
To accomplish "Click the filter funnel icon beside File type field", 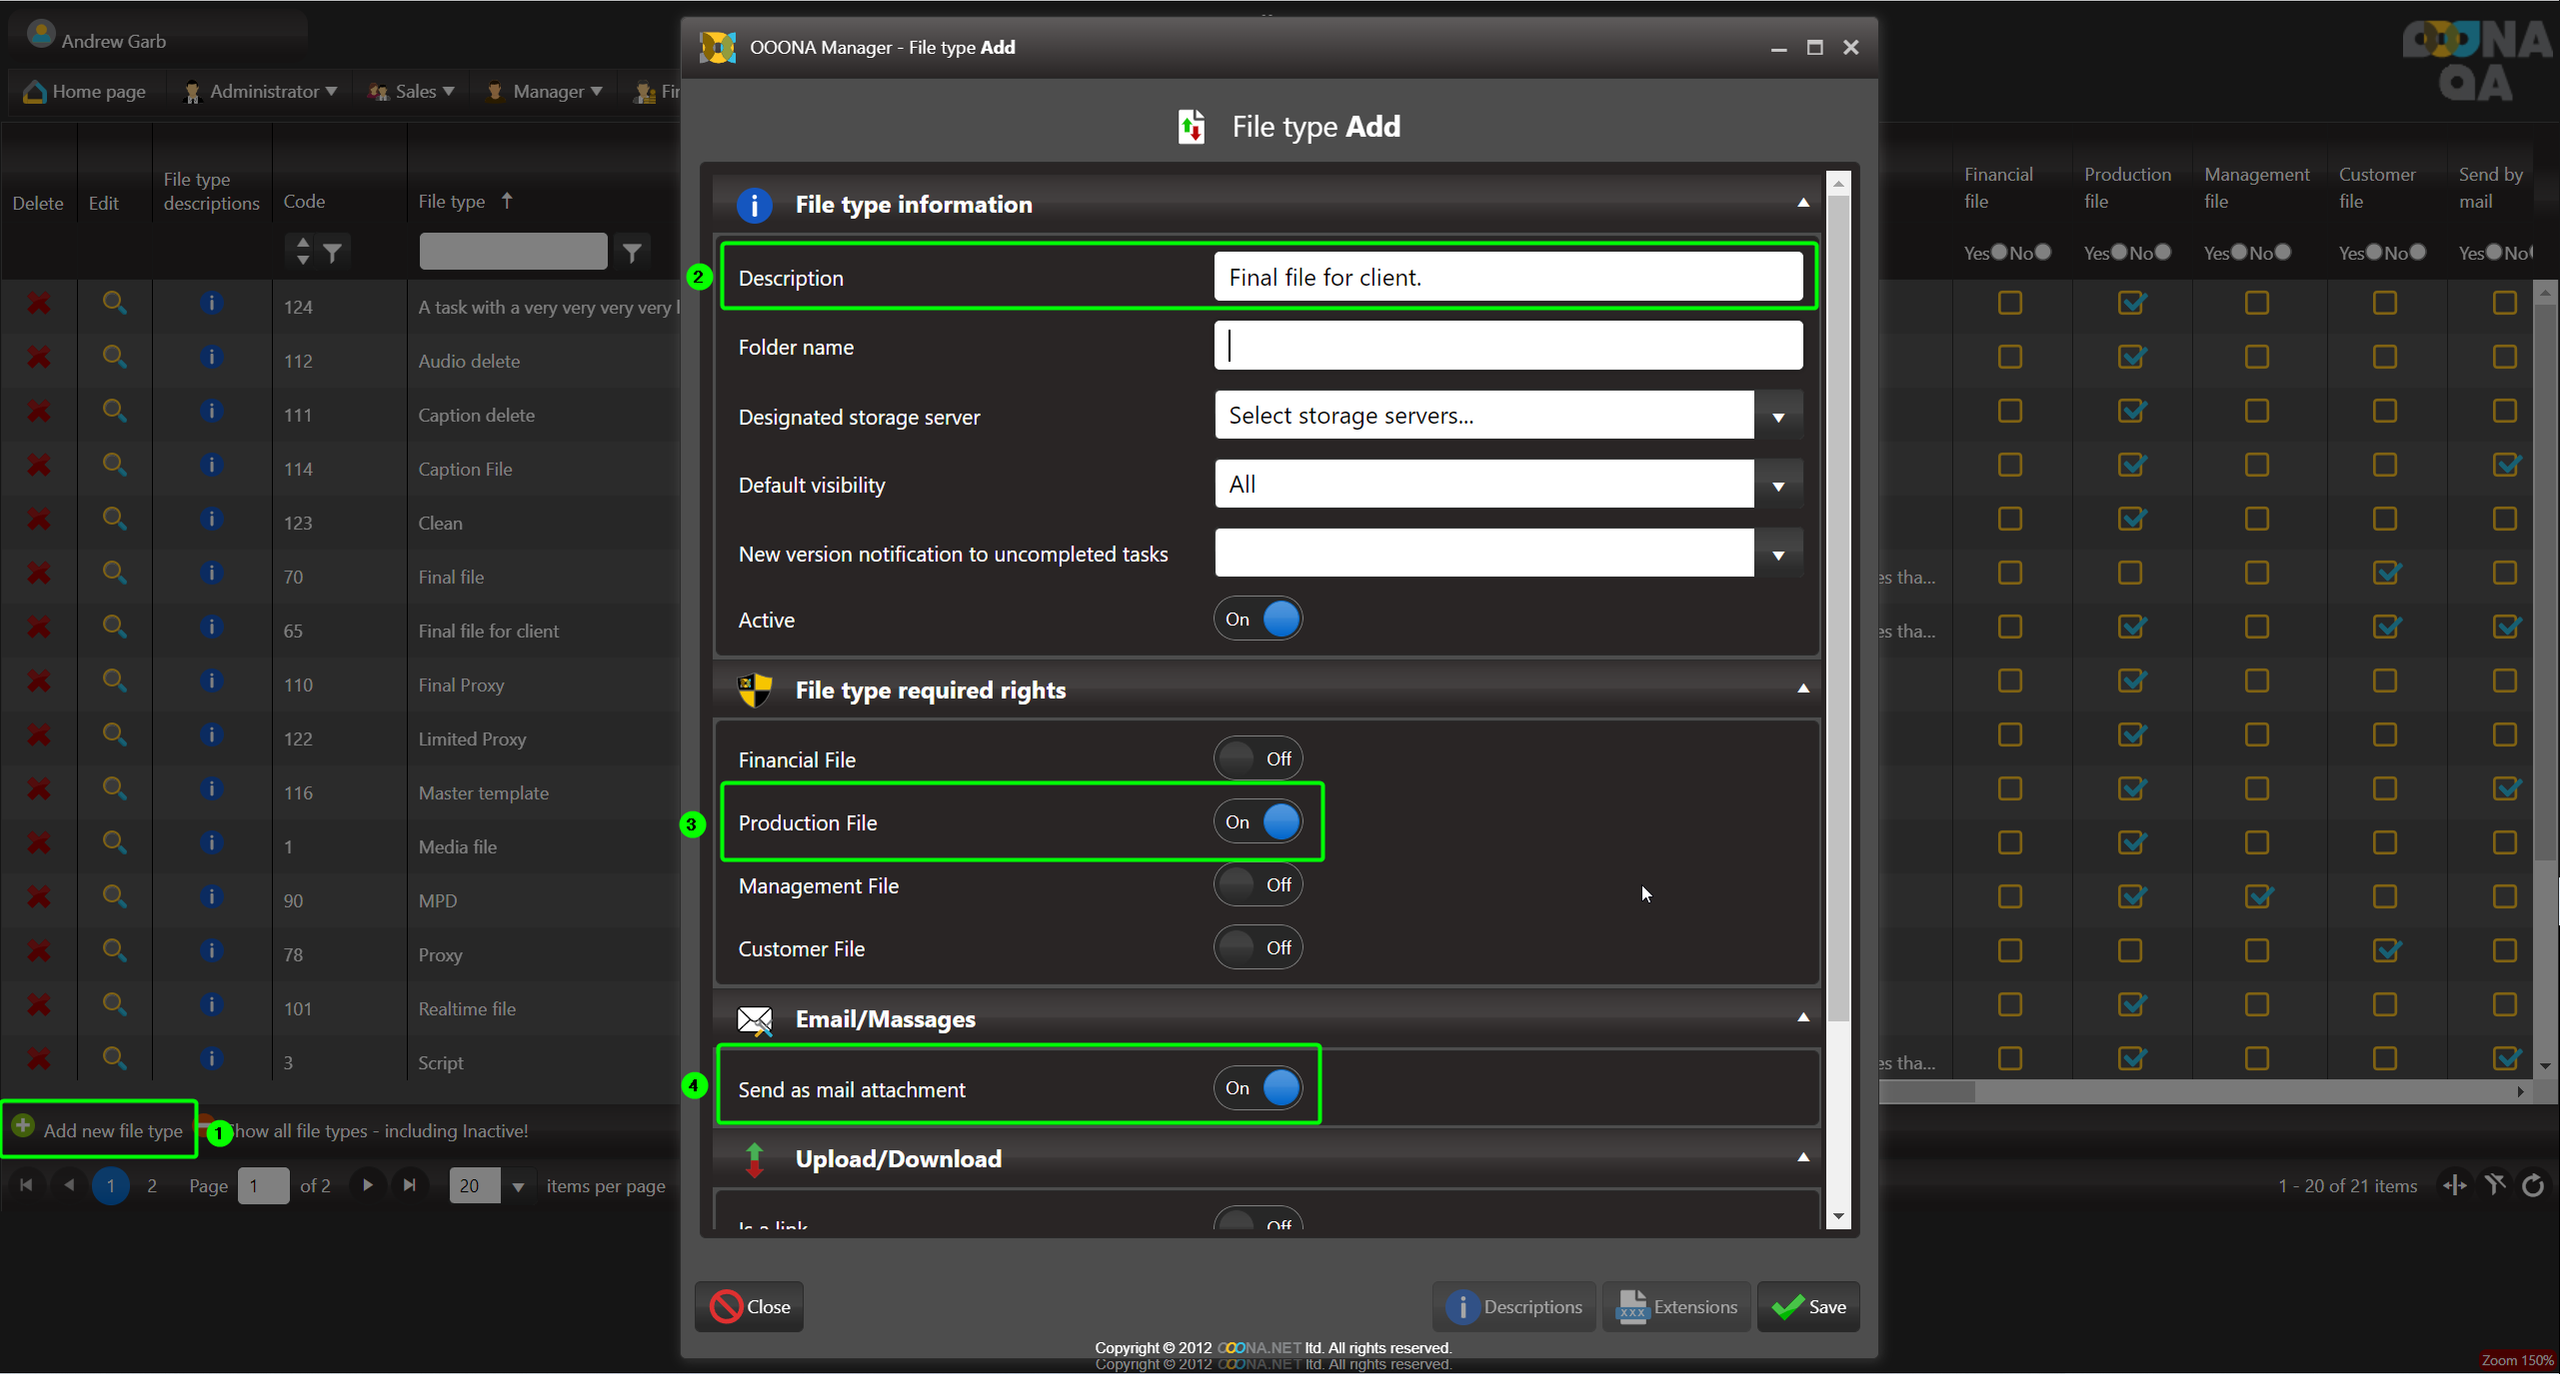I will (x=631, y=252).
